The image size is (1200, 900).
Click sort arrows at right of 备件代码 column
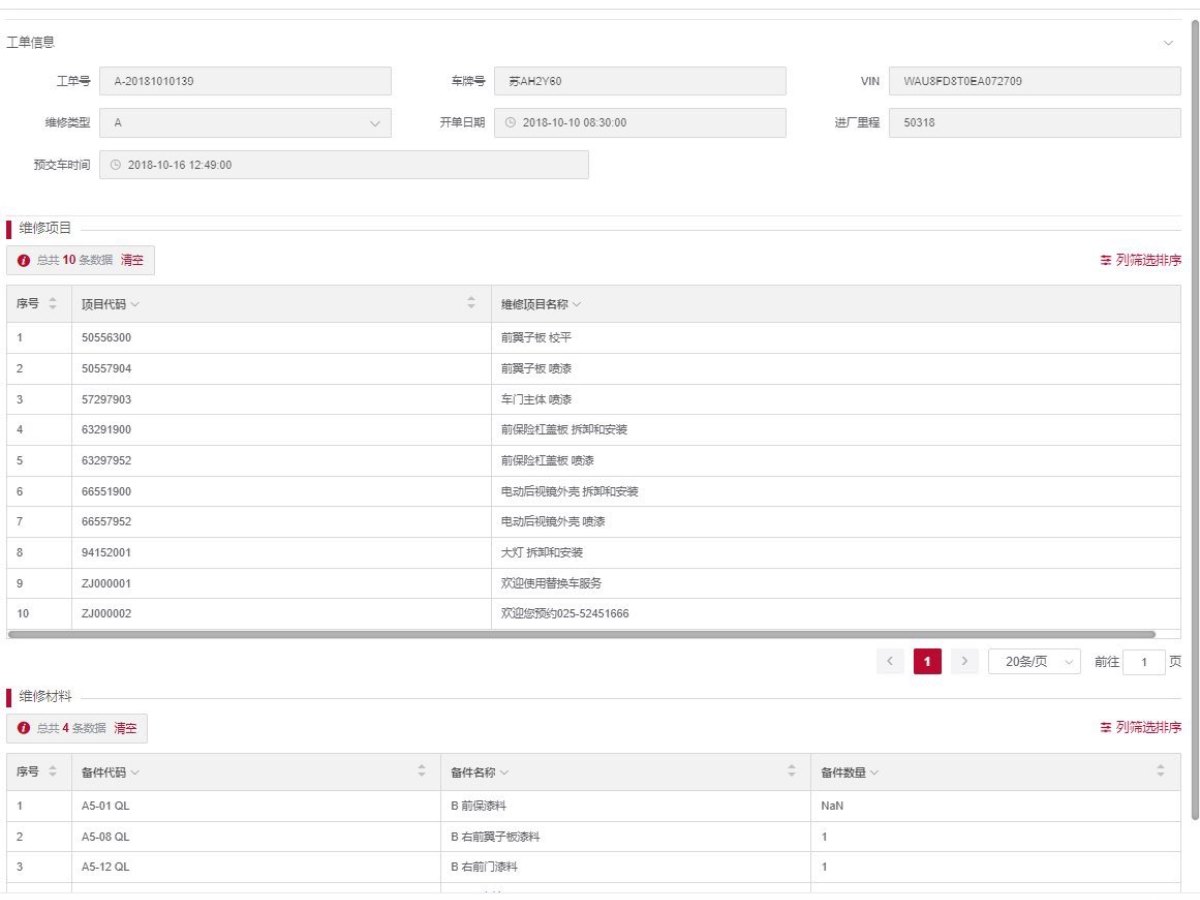pyautogui.click(x=421, y=772)
